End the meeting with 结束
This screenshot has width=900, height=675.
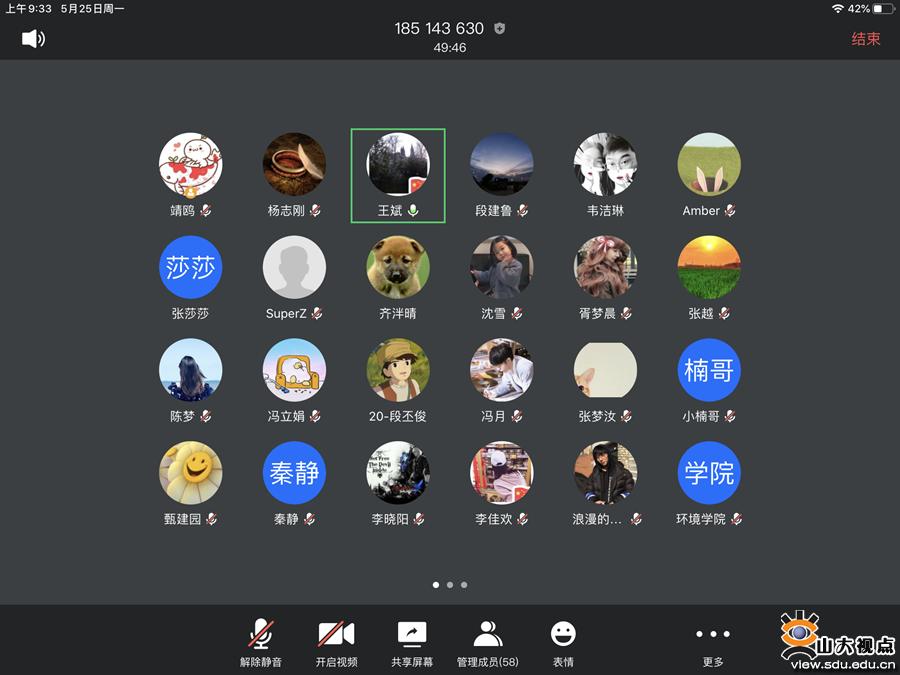pyautogui.click(x=866, y=38)
